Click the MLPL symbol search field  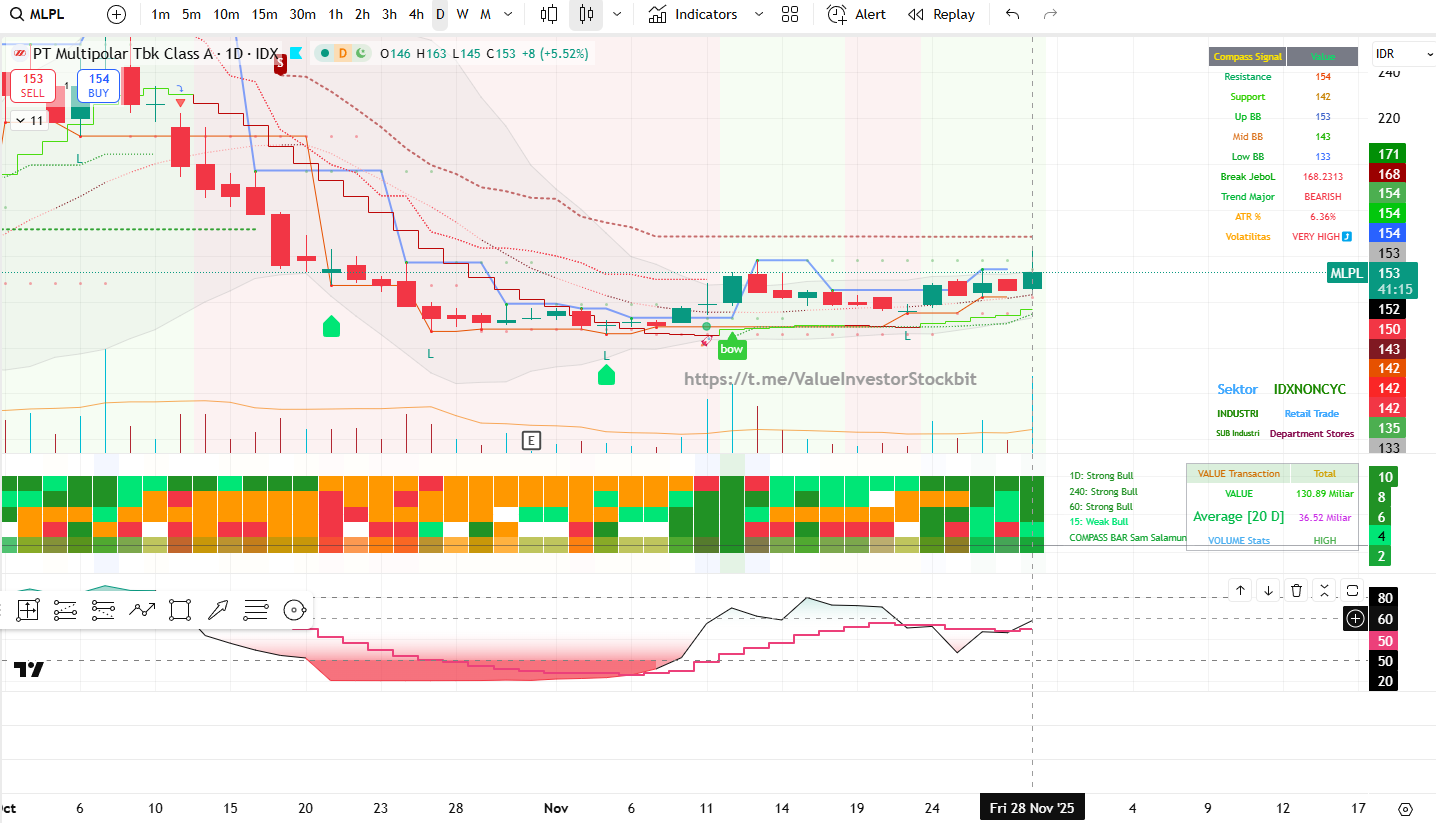(45, 14)
